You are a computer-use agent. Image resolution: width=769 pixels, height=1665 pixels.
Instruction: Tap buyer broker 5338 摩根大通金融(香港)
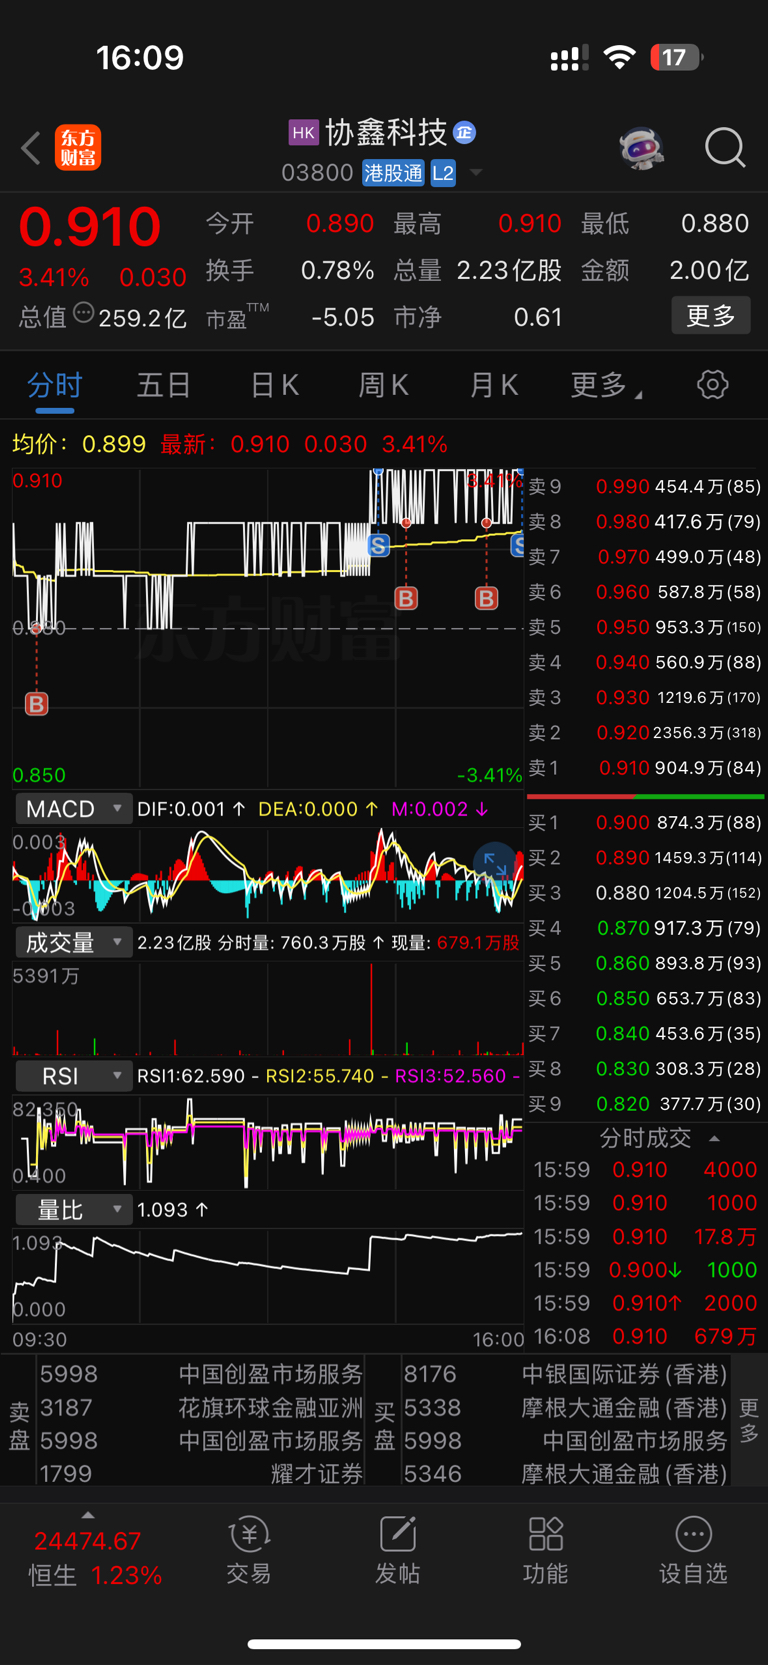point(565,1408)
